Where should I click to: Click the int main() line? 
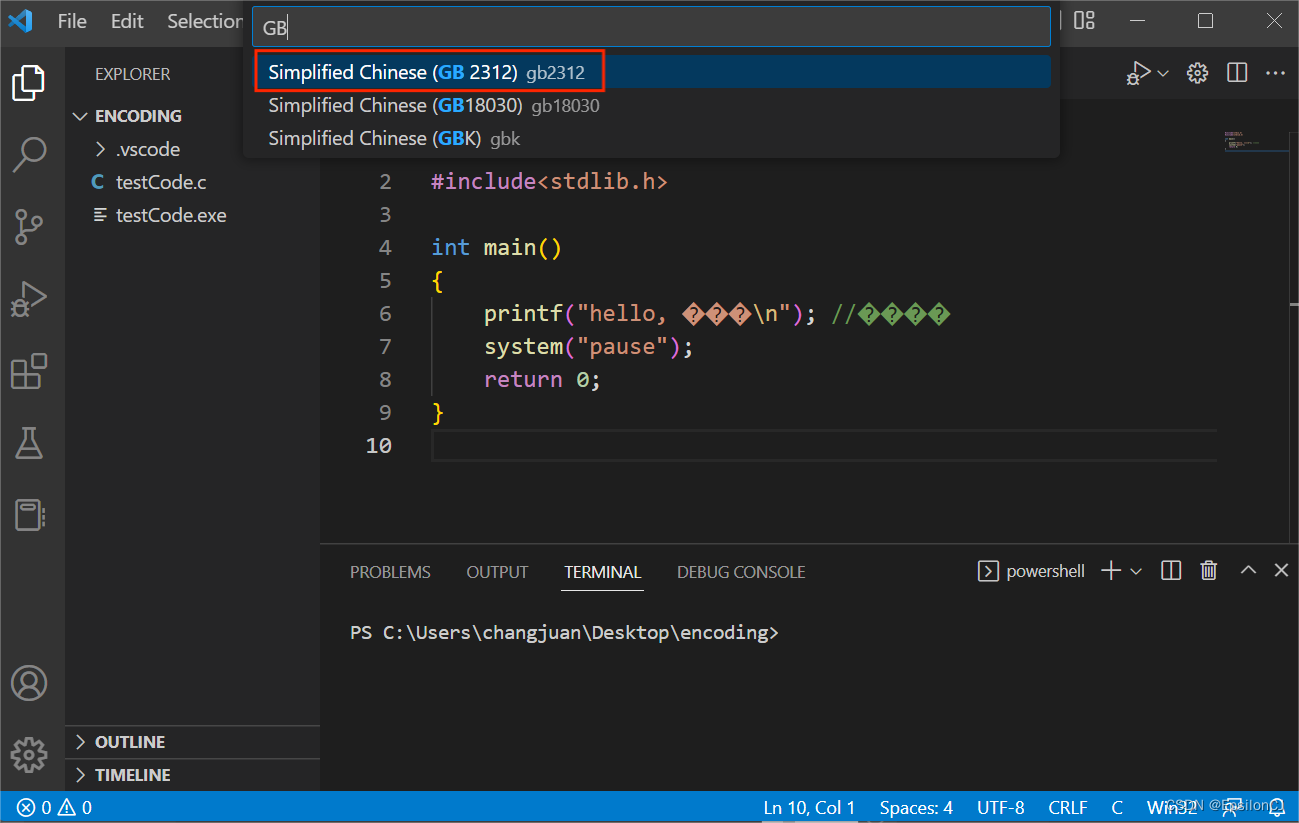pos(496,248)
